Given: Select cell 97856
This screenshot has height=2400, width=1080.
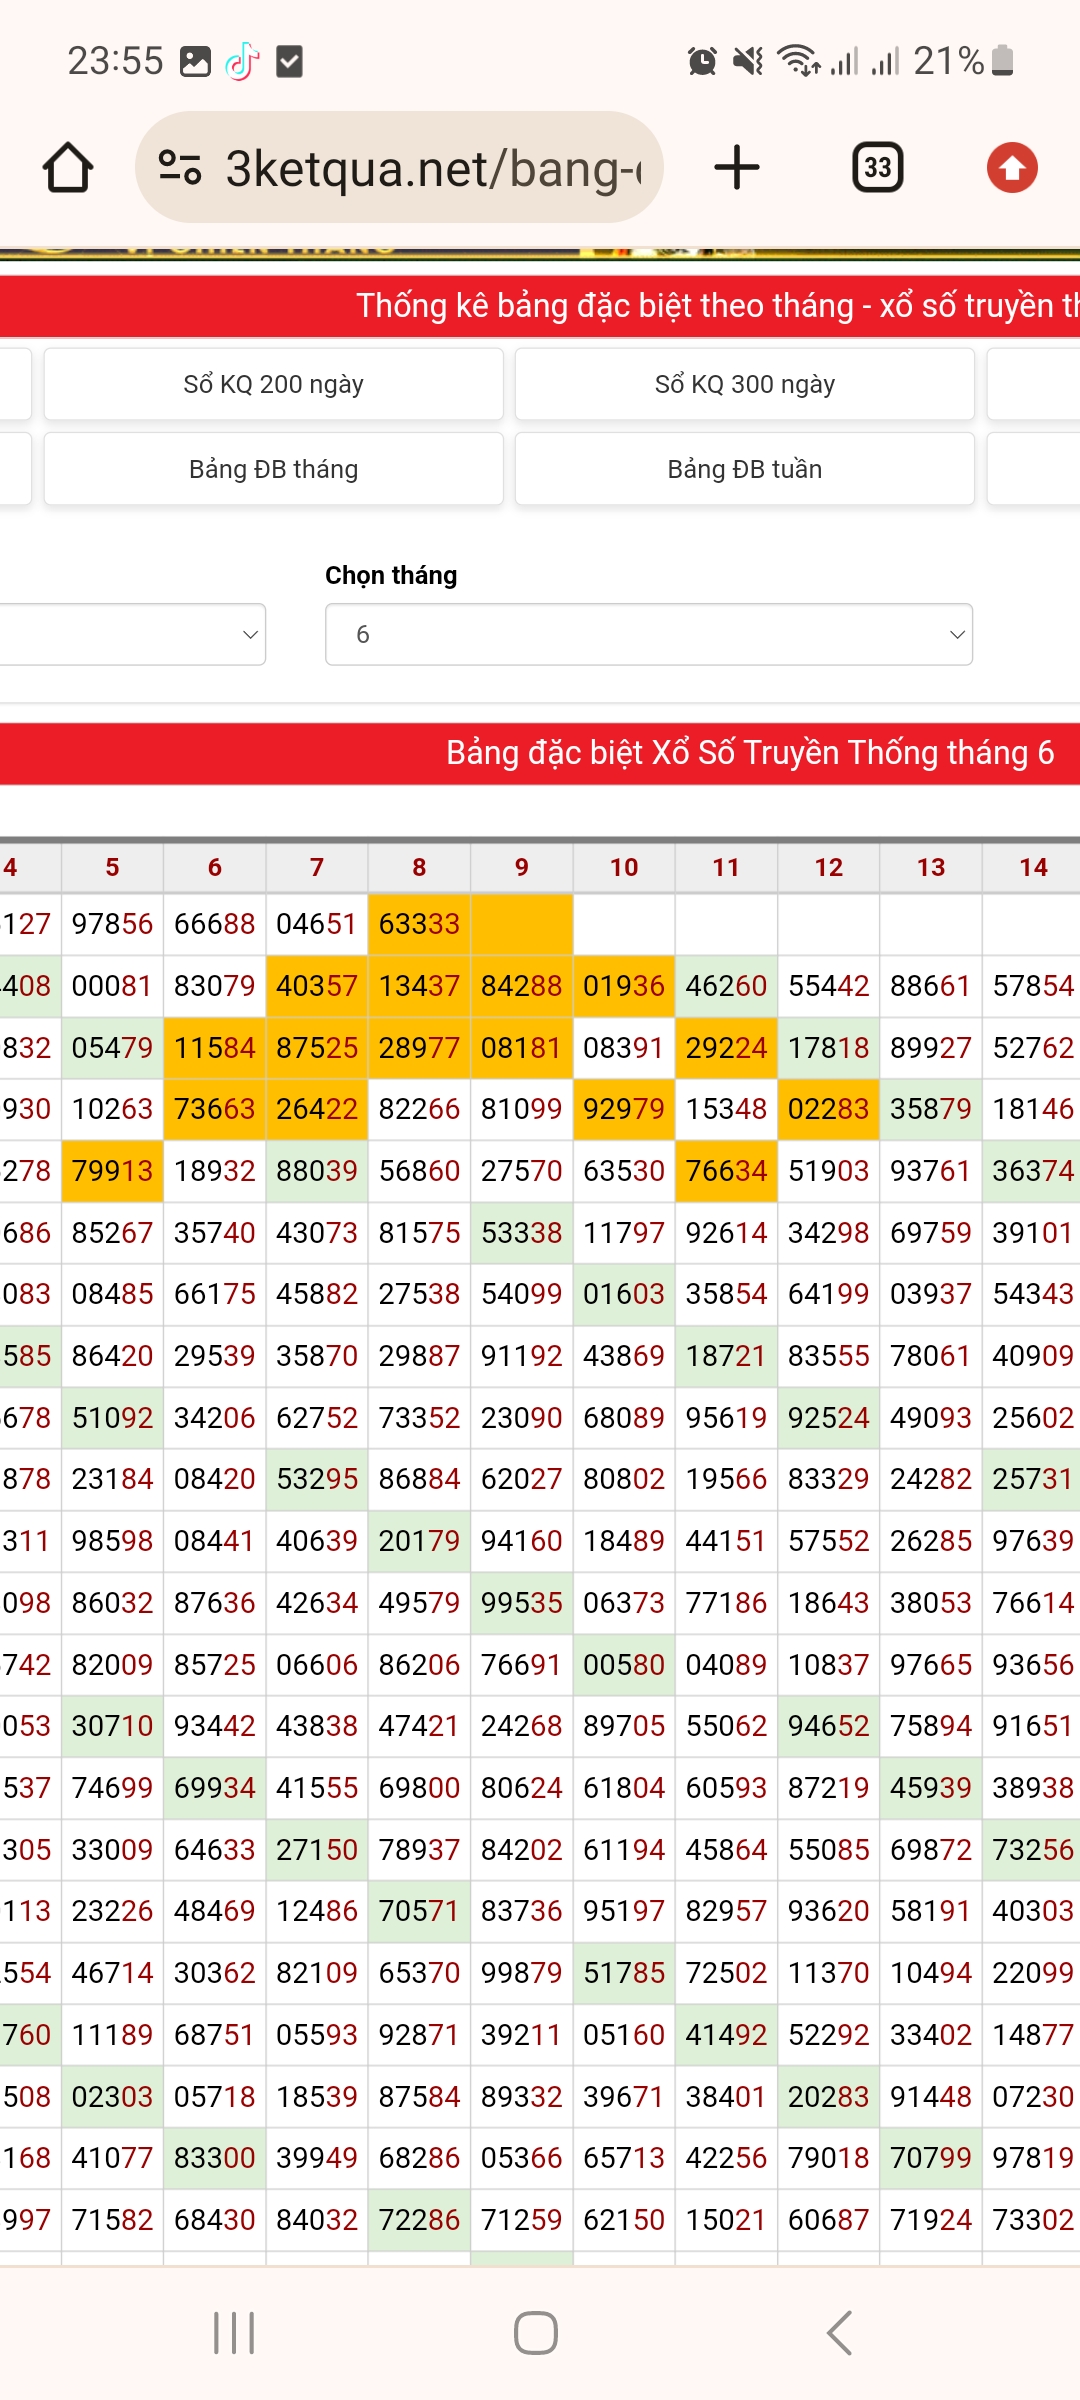Looking at the screenshot, I should 112,924.
